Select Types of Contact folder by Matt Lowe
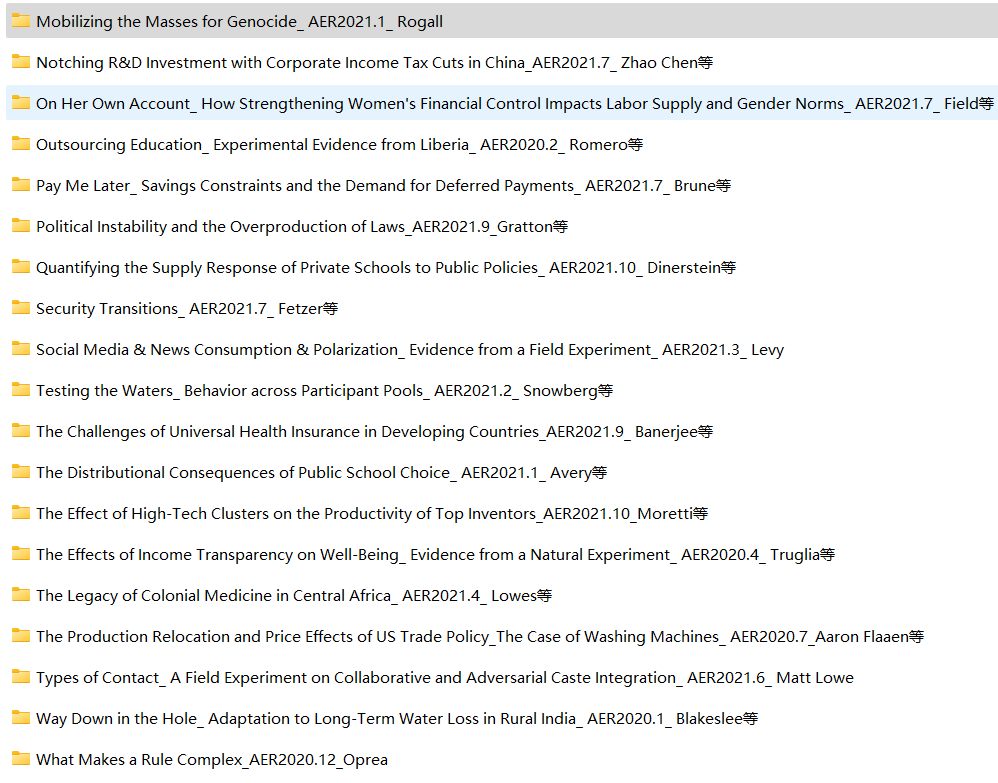998x783 pixels. tap(445, 677)
